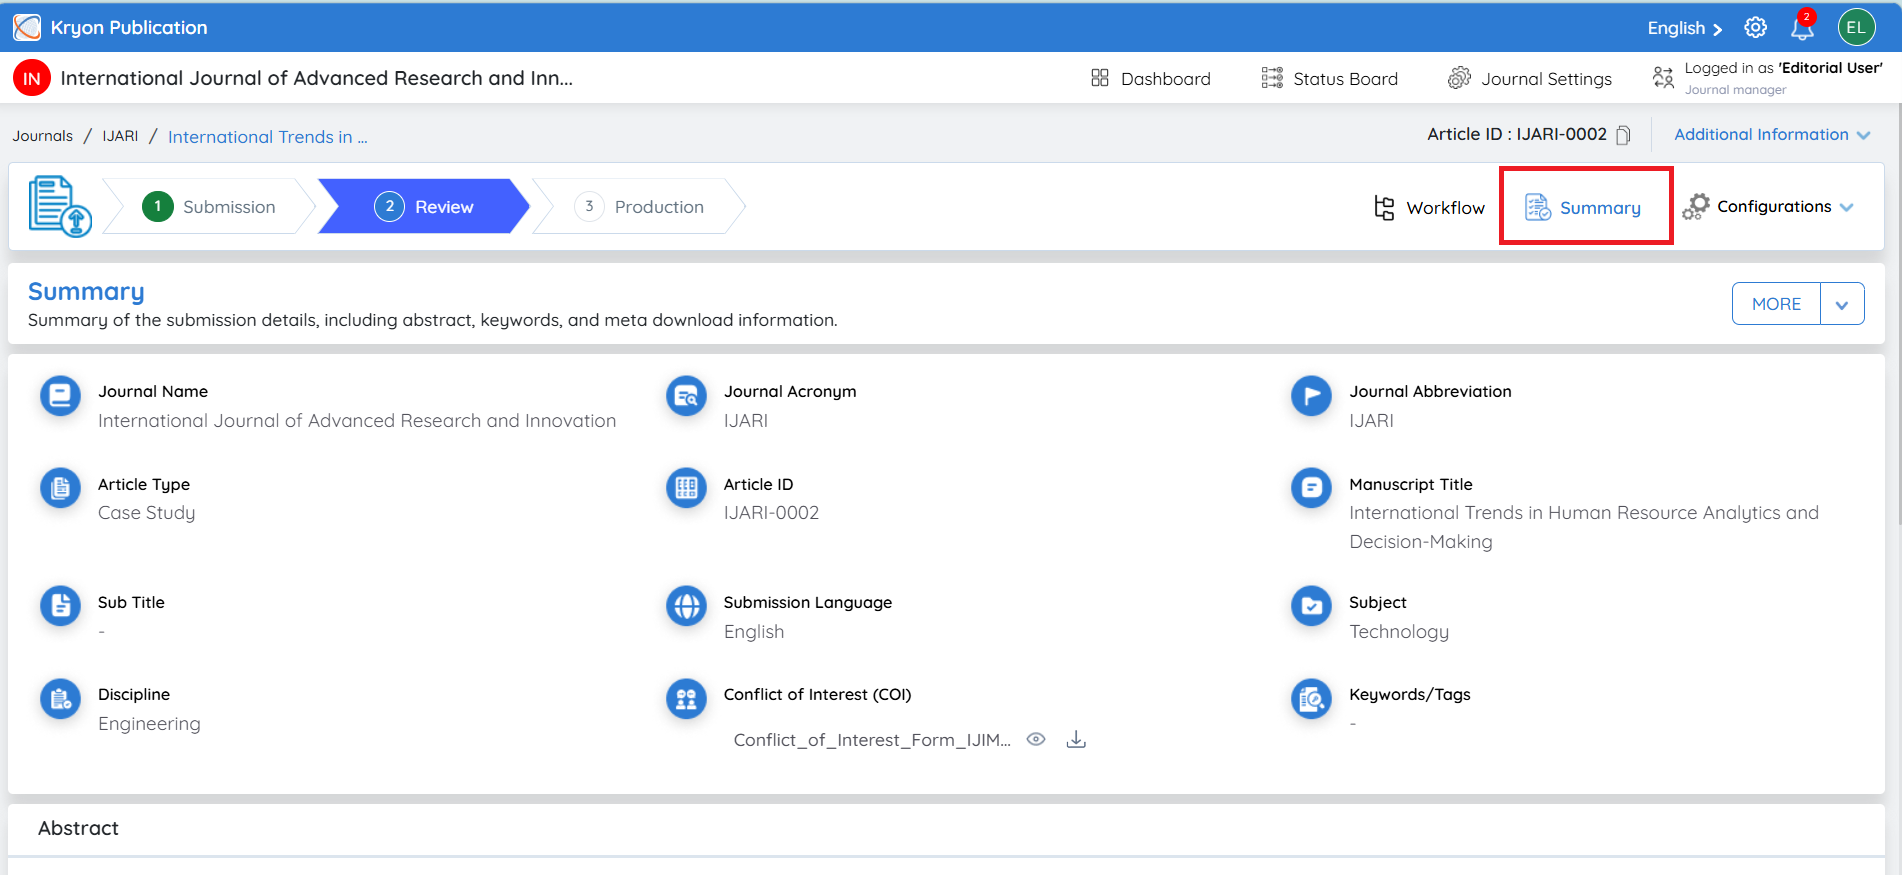The width and height of the screenshot is (1902, 875).
Task: Switch to the Workflow view
Action: click(1430, 207)
